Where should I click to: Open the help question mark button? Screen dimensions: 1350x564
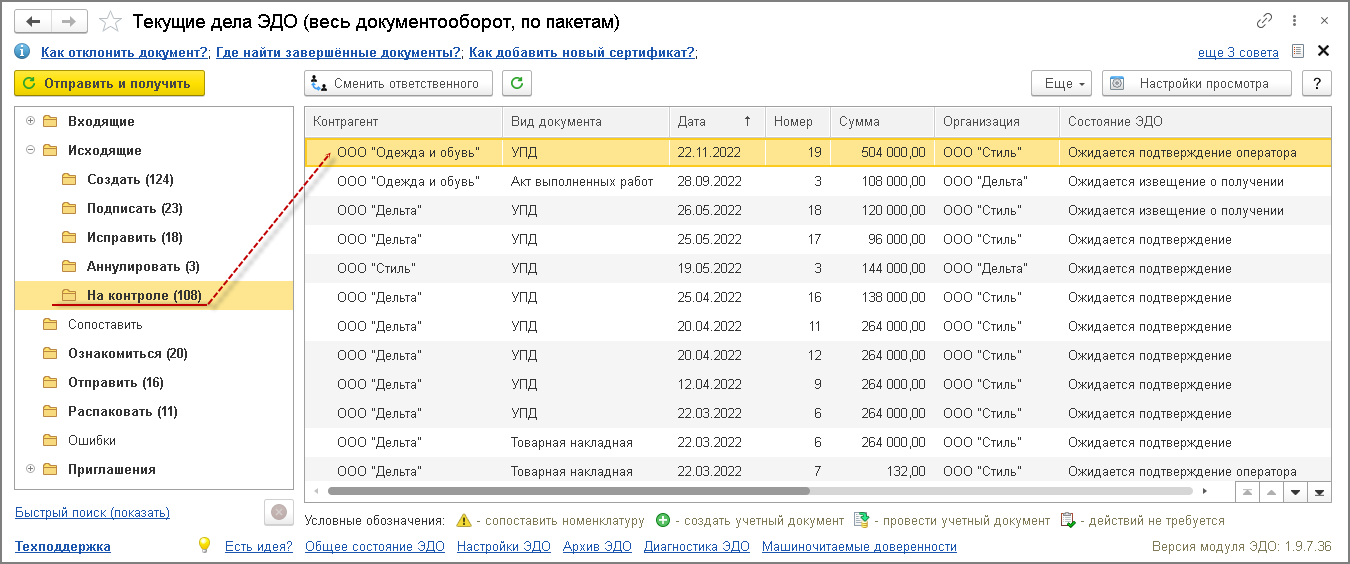(1317, 84)
